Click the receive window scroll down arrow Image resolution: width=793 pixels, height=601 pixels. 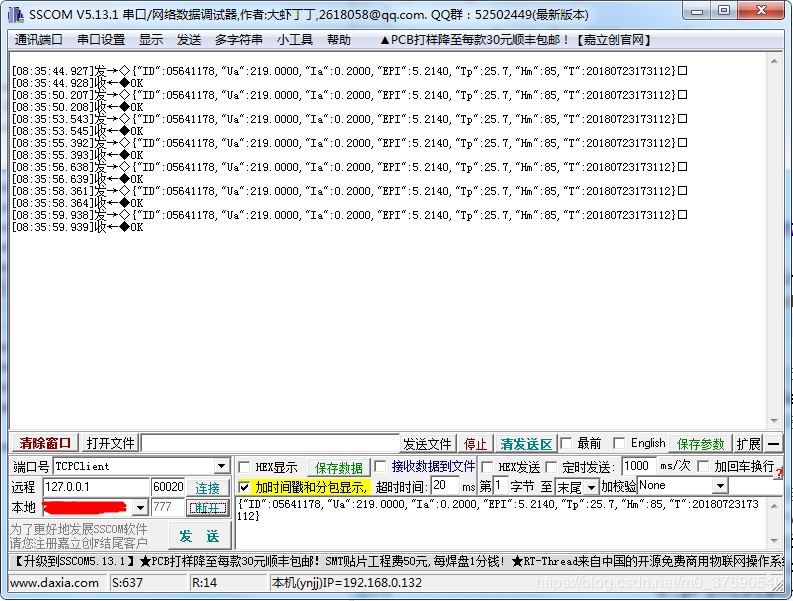point(774,421)
